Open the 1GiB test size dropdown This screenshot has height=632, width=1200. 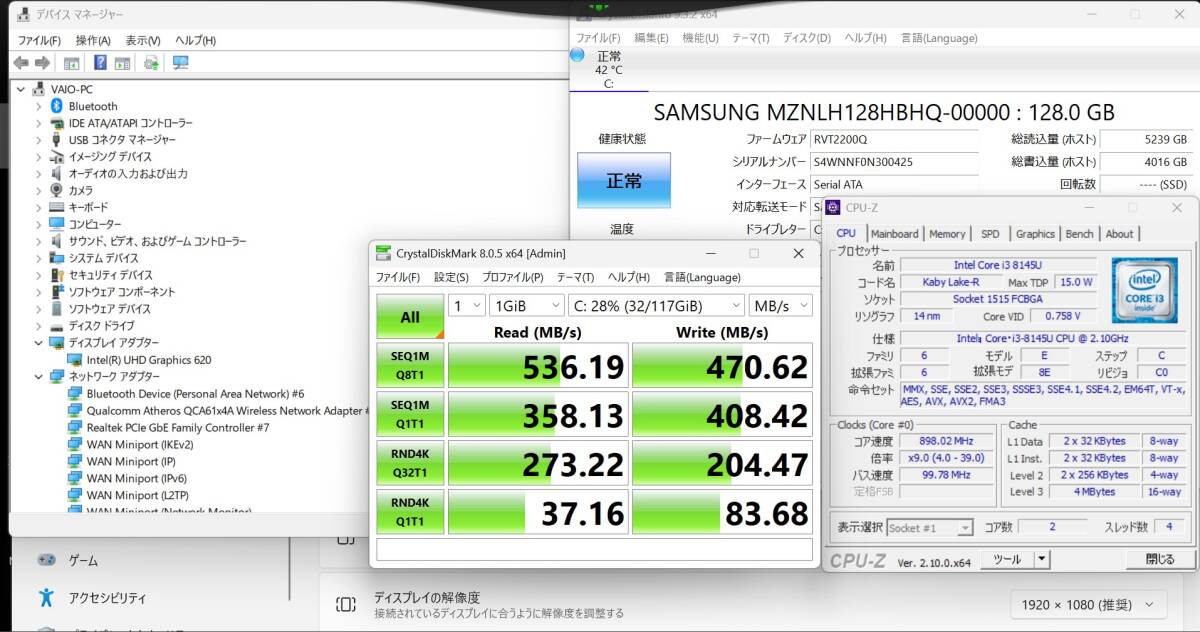(527, 305)
